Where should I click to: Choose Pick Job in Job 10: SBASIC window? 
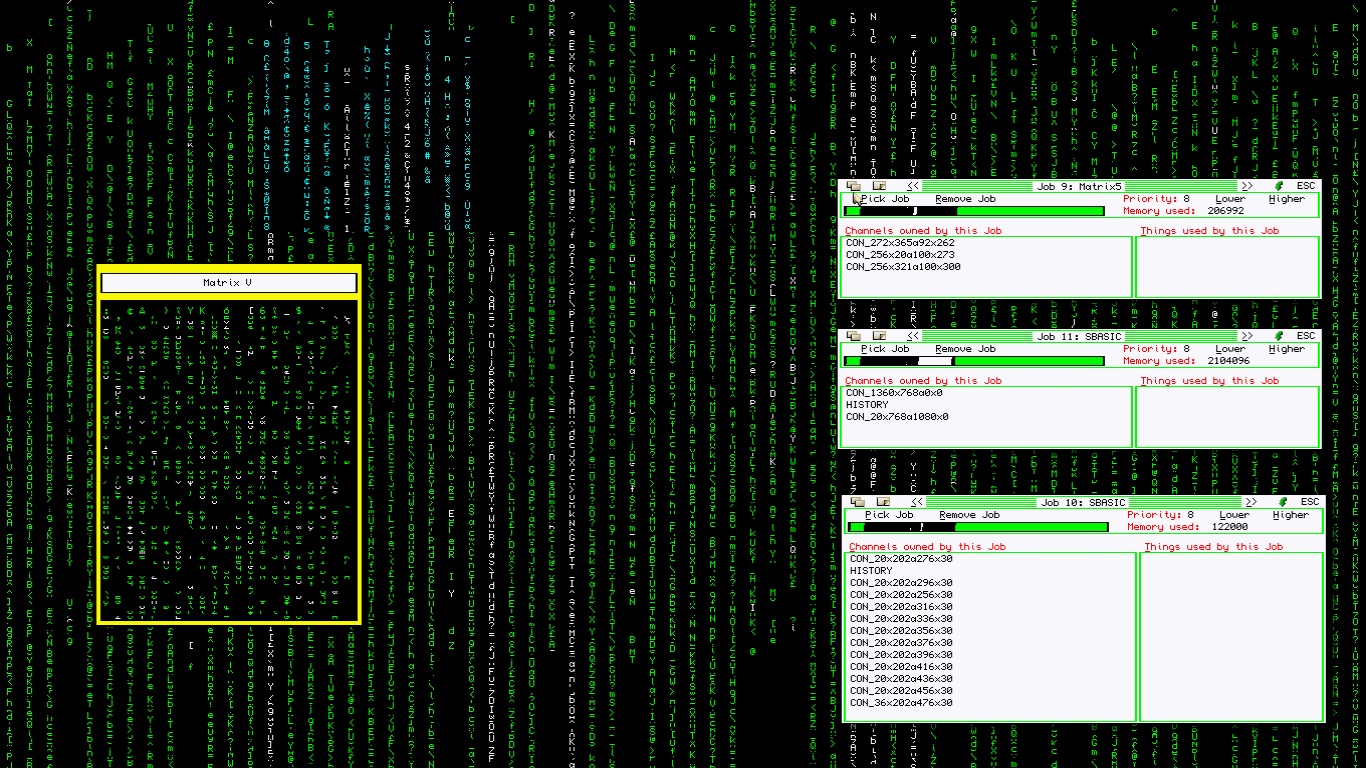(889, 515)
